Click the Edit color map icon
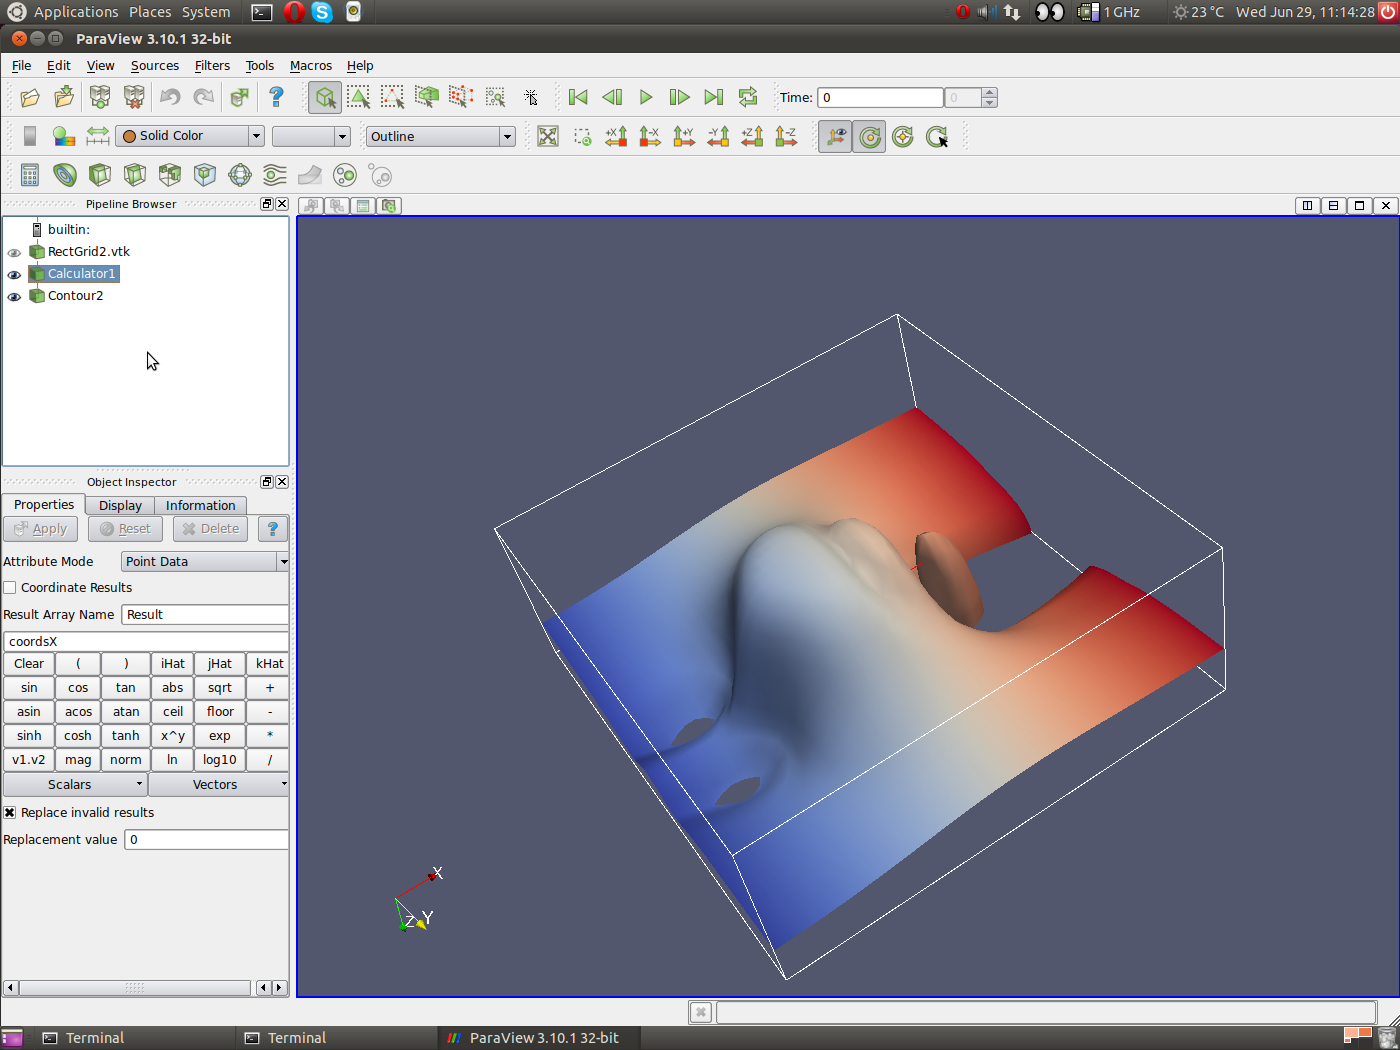This screenshot has width=1400, height=1050. point(64,136)
